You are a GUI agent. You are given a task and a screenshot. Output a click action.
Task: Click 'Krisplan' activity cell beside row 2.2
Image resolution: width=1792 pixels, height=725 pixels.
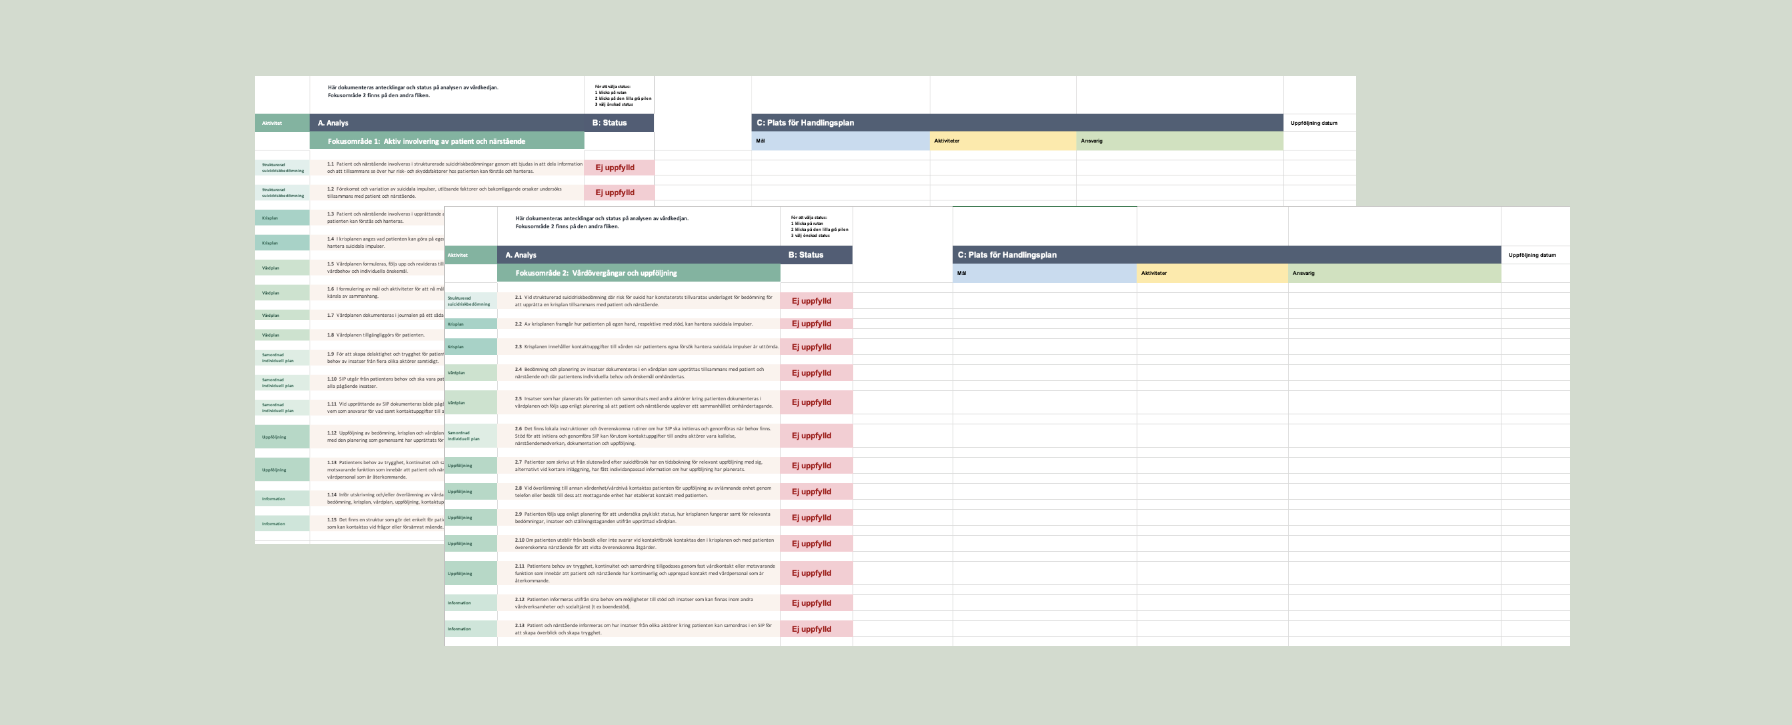coord(471,324)
